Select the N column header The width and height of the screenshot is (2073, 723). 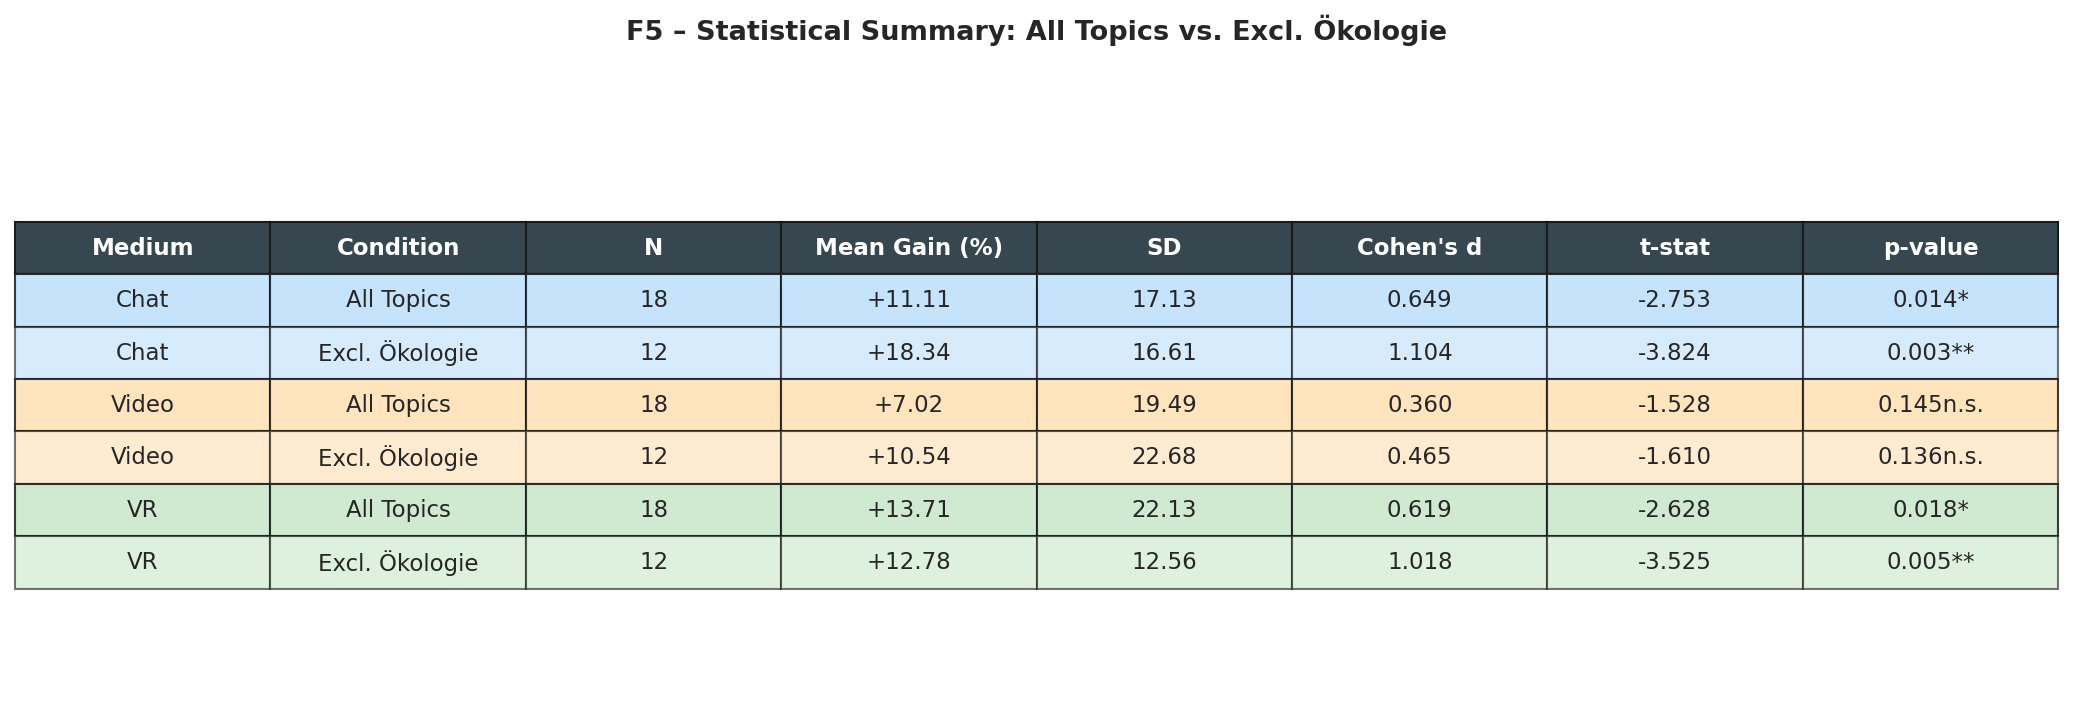[x=653, y=248]
